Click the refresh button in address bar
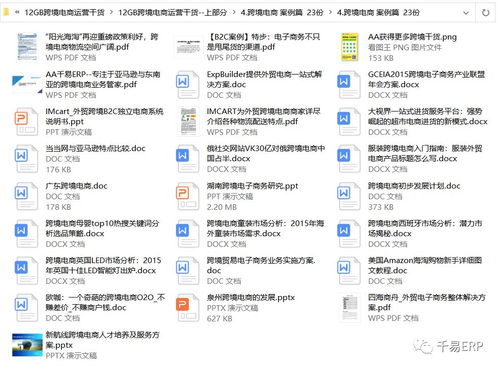This screenshot has height=368, width=499. (486, 13)
